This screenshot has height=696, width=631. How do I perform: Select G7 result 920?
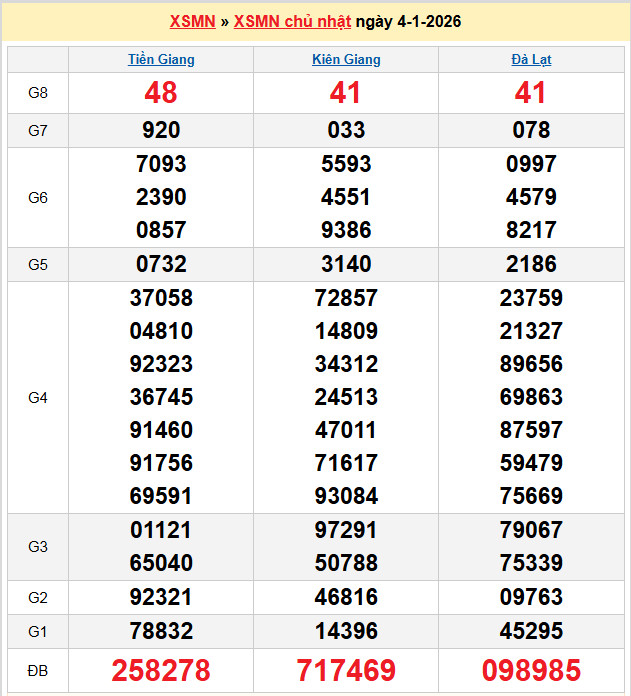point(161,130)
